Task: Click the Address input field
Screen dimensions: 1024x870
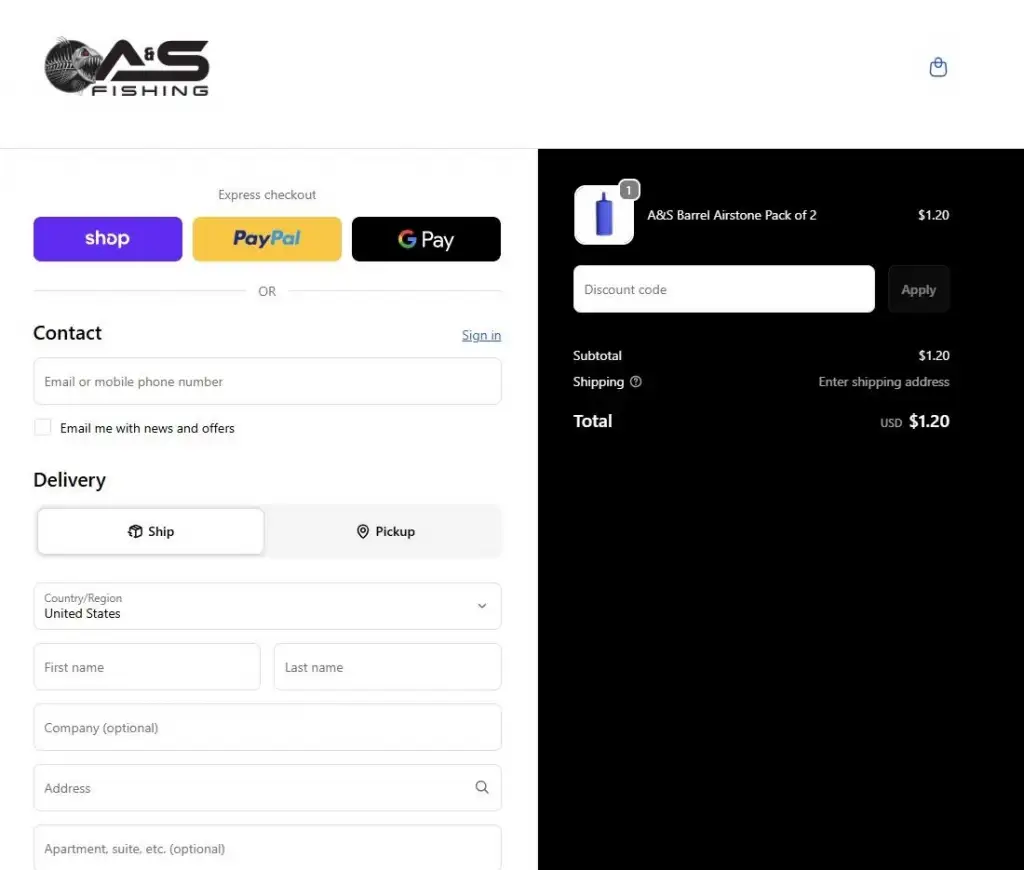Action: tap(268, 788)
